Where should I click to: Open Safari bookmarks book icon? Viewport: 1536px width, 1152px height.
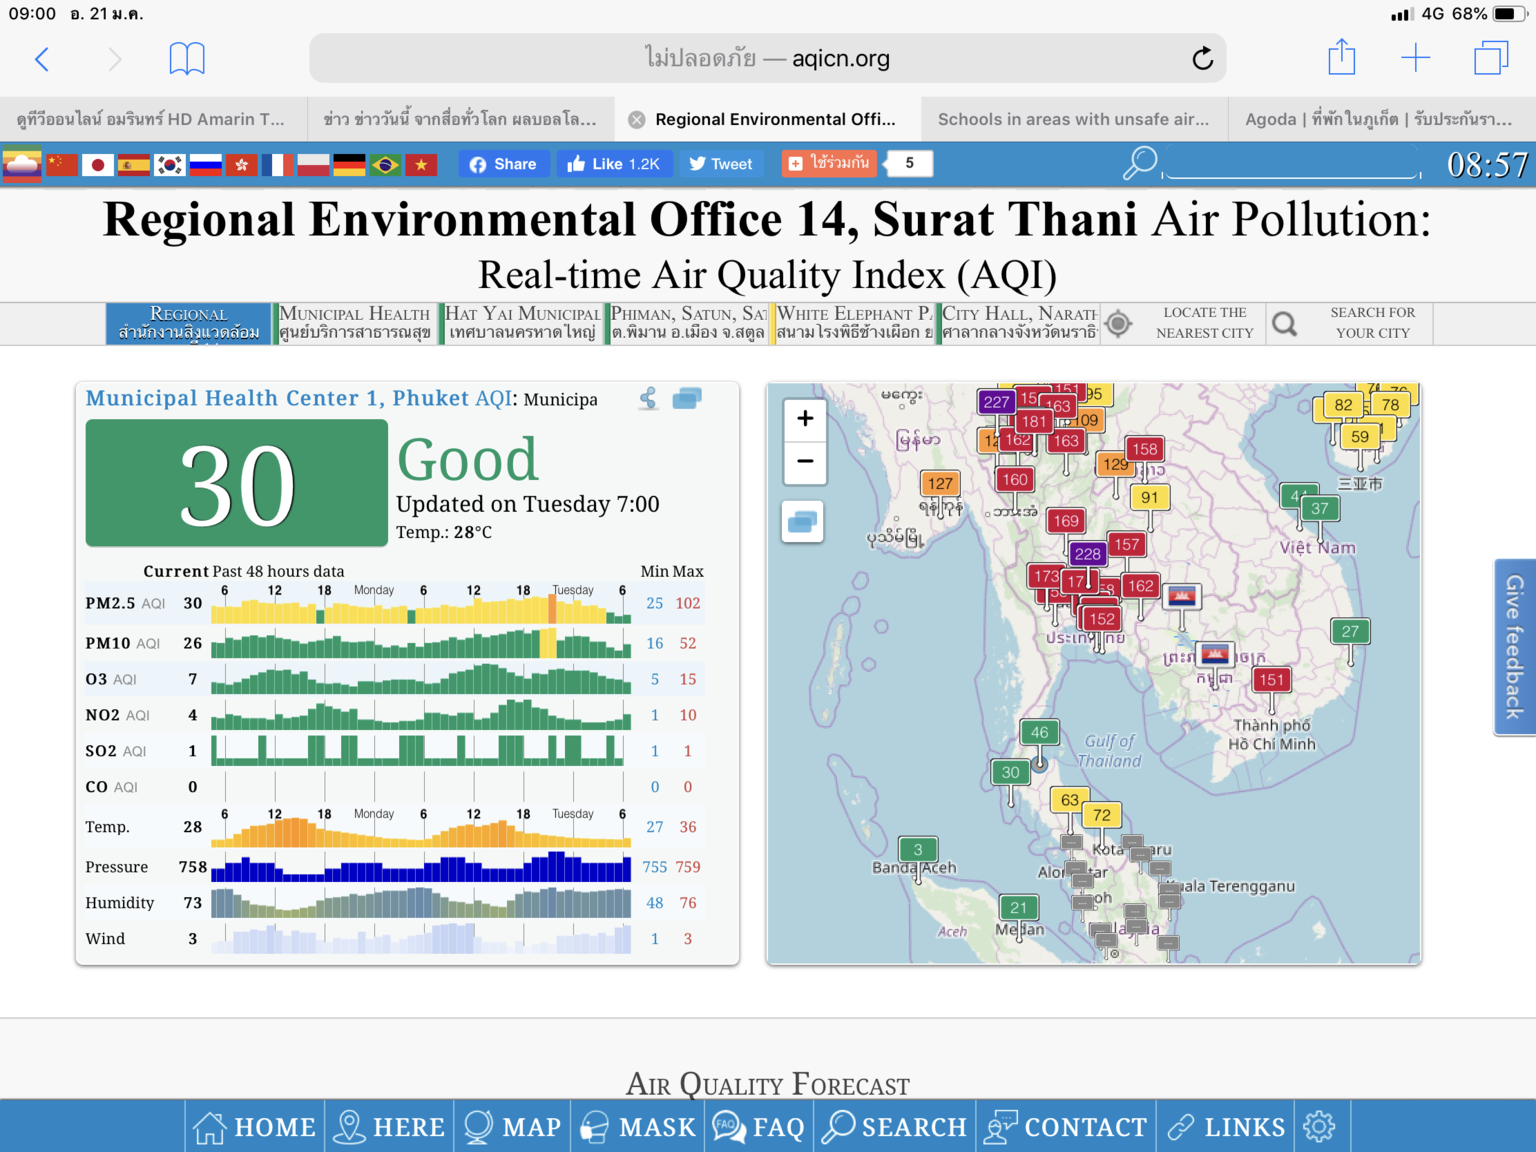pyautogui.click(x=187, y=59)
